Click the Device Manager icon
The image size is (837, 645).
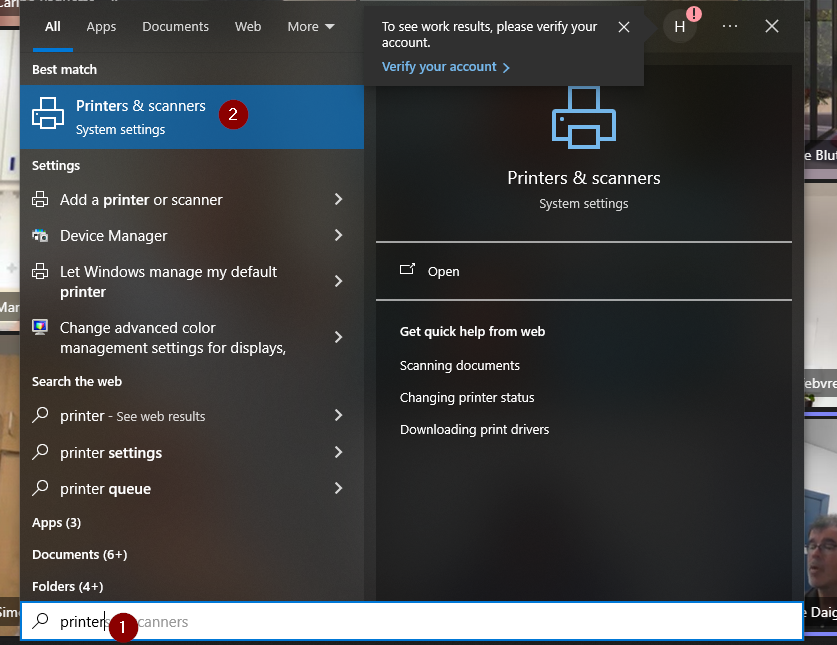pyautogui.click(x=40, y=235)
